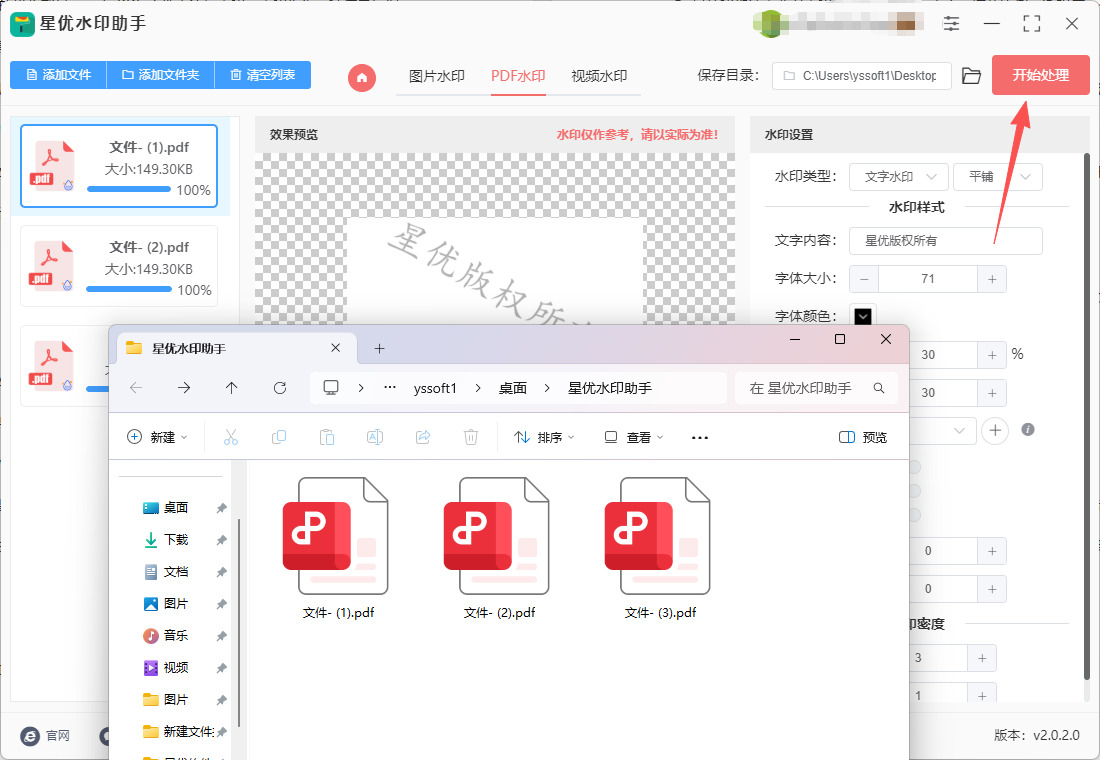Expand the 文字水印 watermark type dropdown

(898, 177)
